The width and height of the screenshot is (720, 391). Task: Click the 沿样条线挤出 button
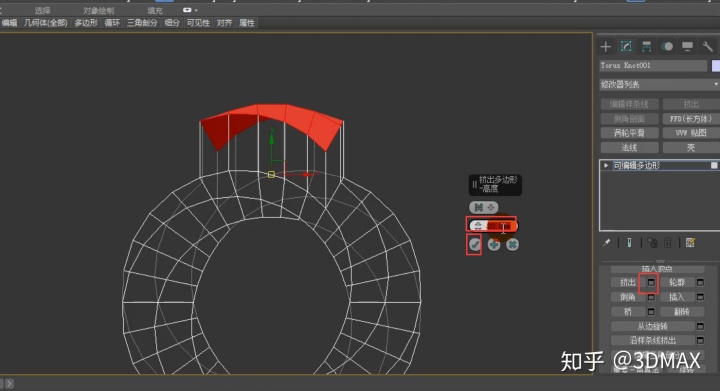coord(652,340)
